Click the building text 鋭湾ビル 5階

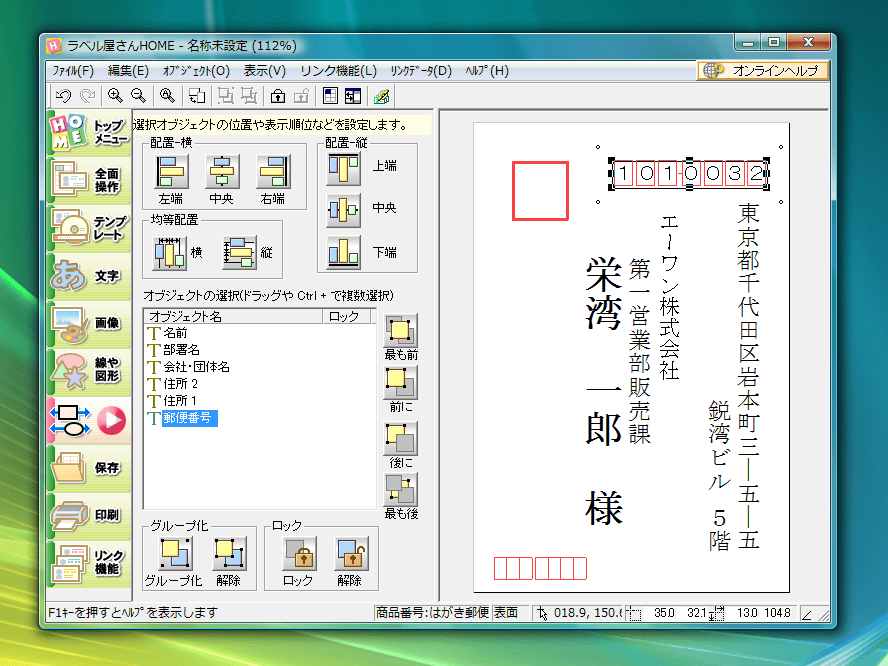coord(719,476)
